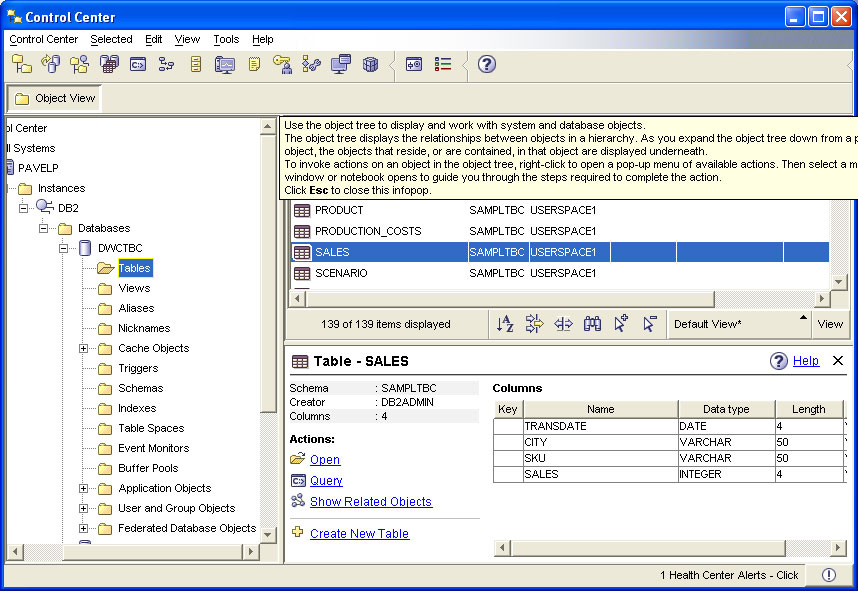Open the Tools menu

(226, 39)
